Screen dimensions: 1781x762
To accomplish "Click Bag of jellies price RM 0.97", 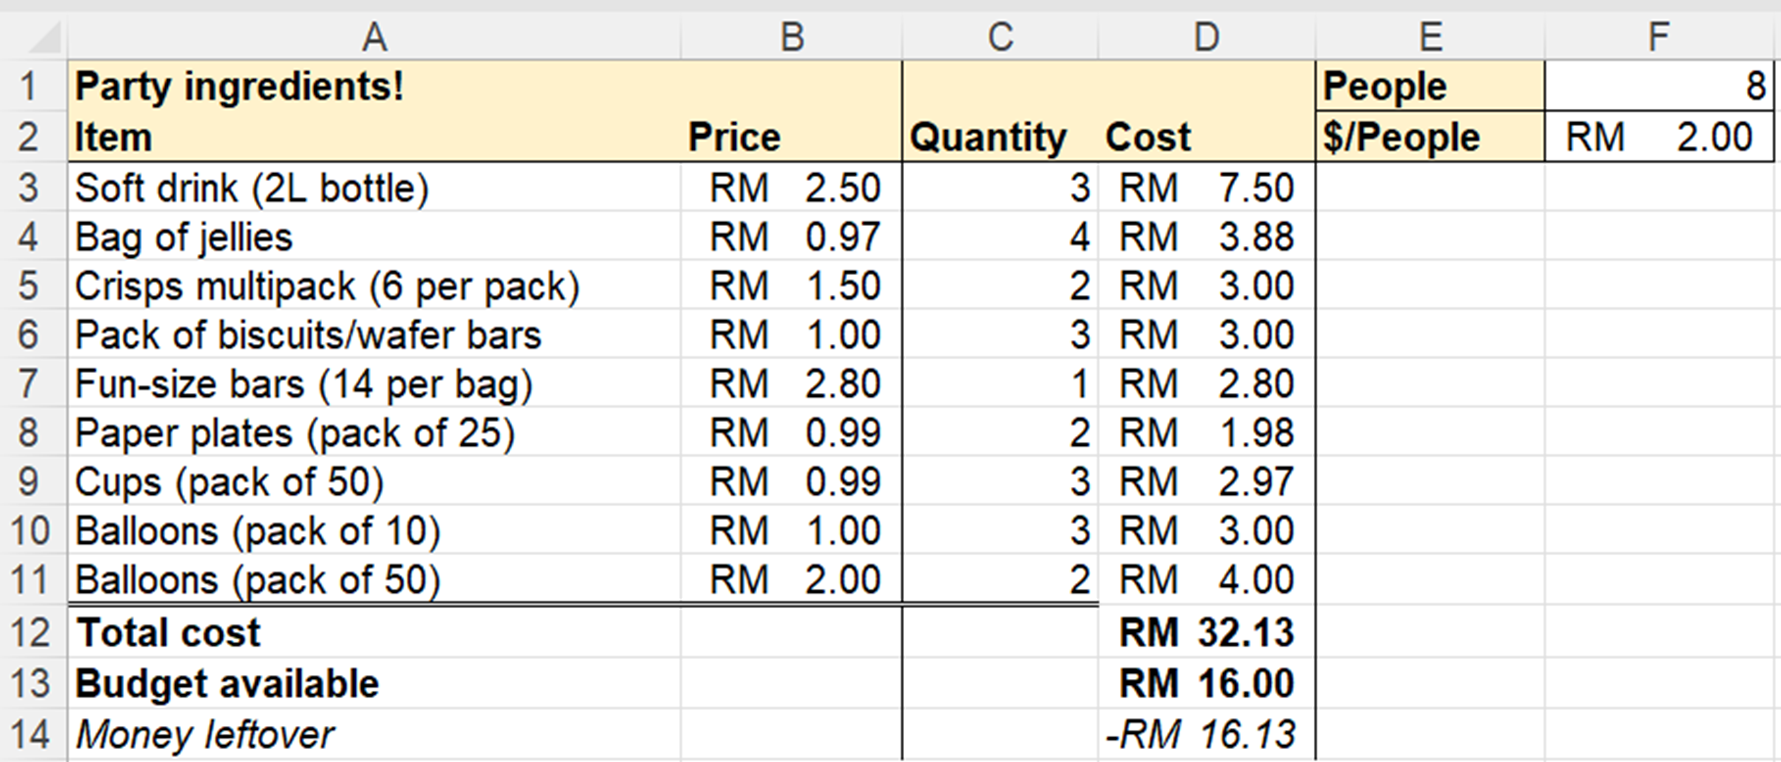I will click(792, 237).
